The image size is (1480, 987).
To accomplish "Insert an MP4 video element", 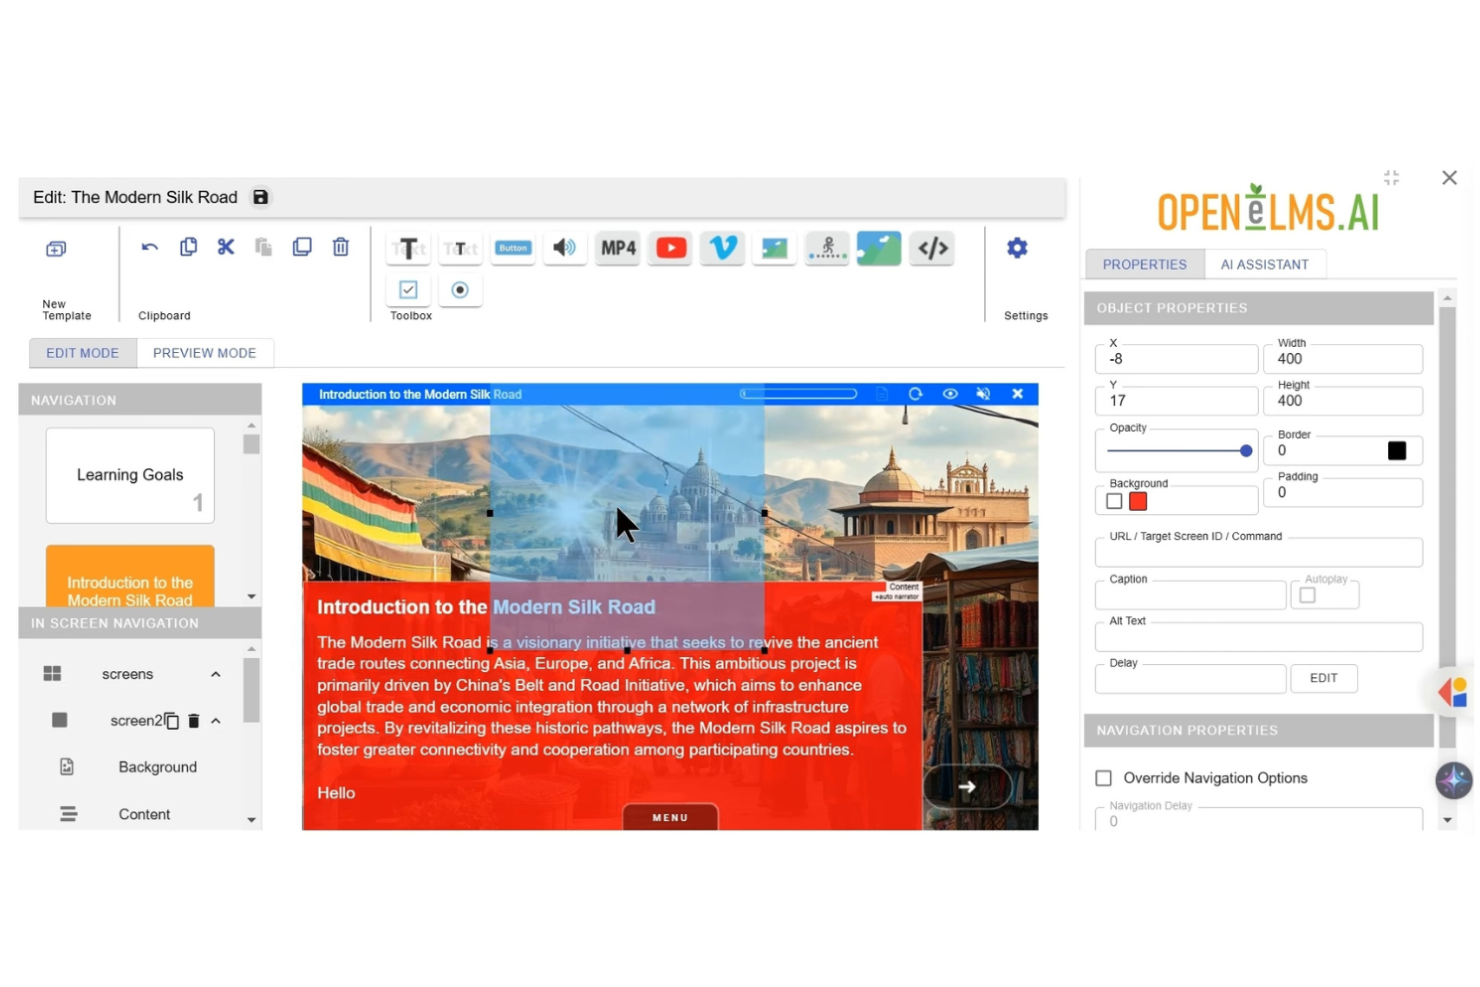I will [617, 248].
